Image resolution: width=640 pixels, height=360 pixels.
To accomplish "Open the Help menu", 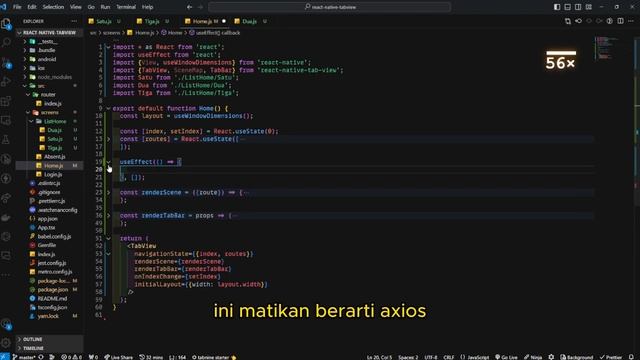I will coord(147,7).
